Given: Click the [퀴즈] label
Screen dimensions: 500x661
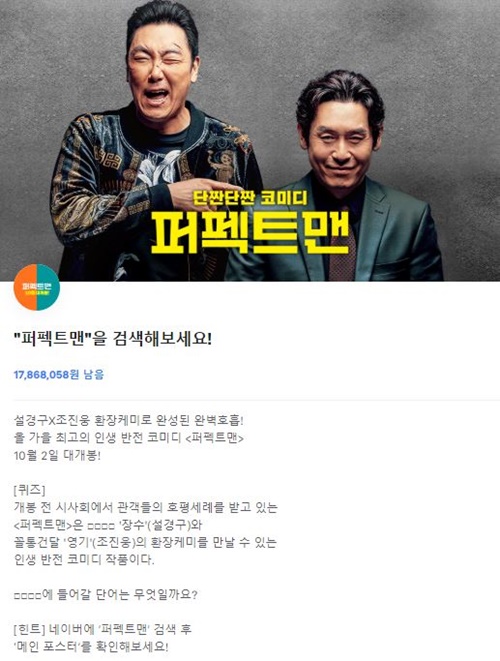Looking at the screenshot, I should (30, 490).
